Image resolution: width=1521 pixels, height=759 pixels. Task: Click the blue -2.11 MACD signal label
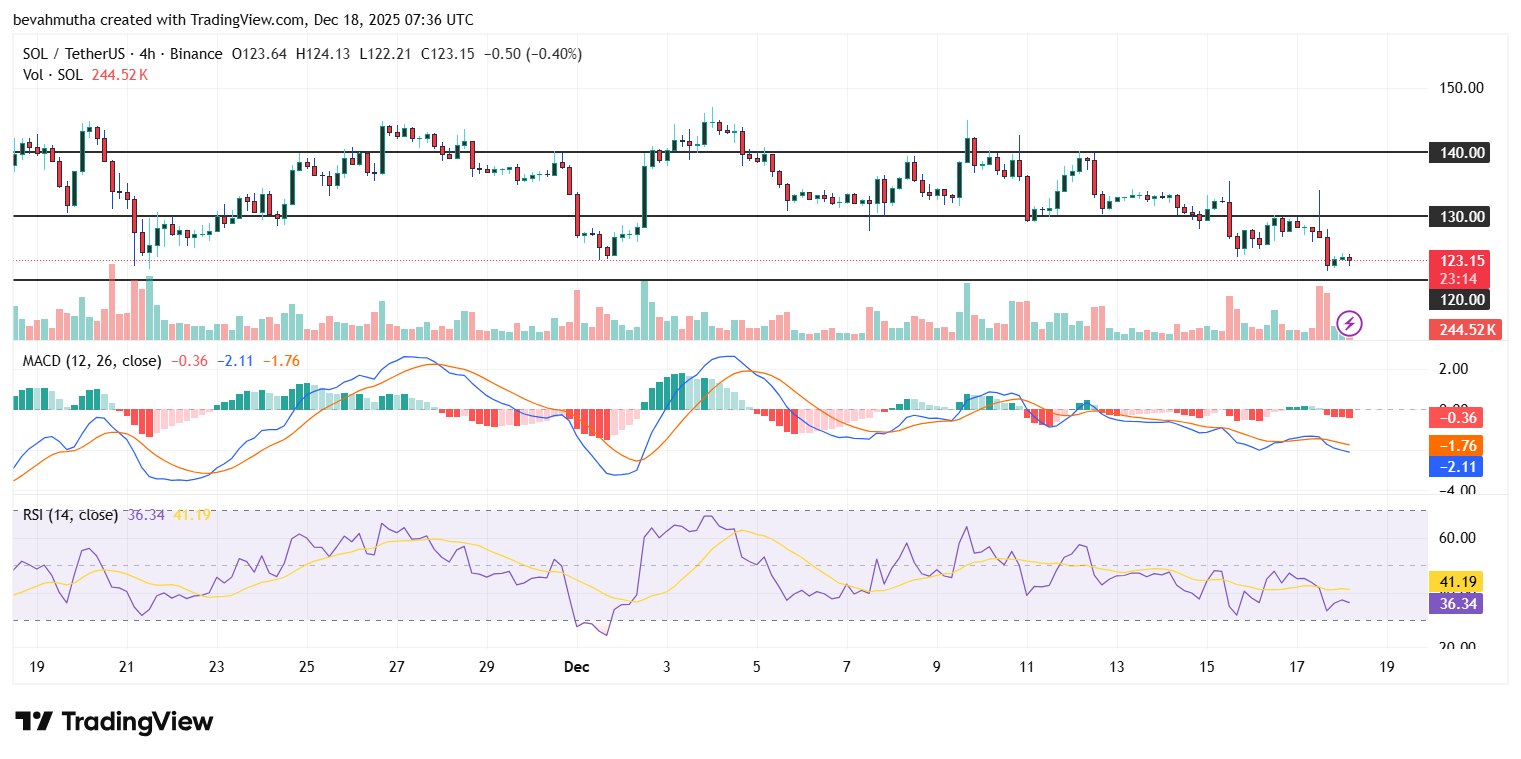pos(1458,466)
